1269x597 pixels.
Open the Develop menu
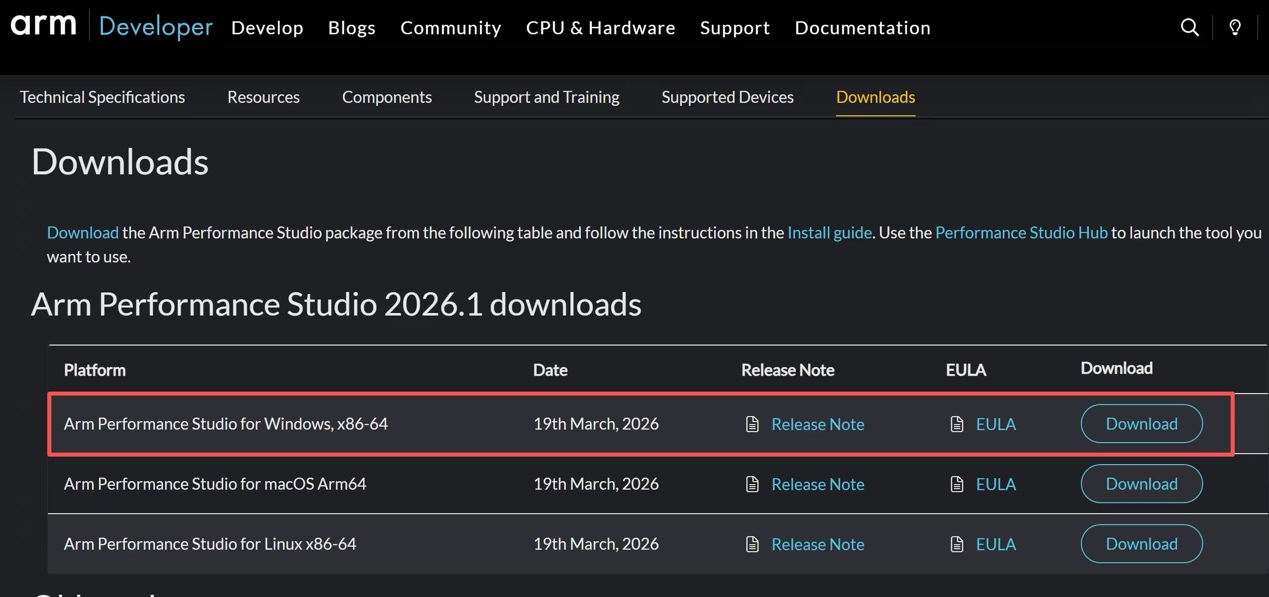click(x=267, y=28)
